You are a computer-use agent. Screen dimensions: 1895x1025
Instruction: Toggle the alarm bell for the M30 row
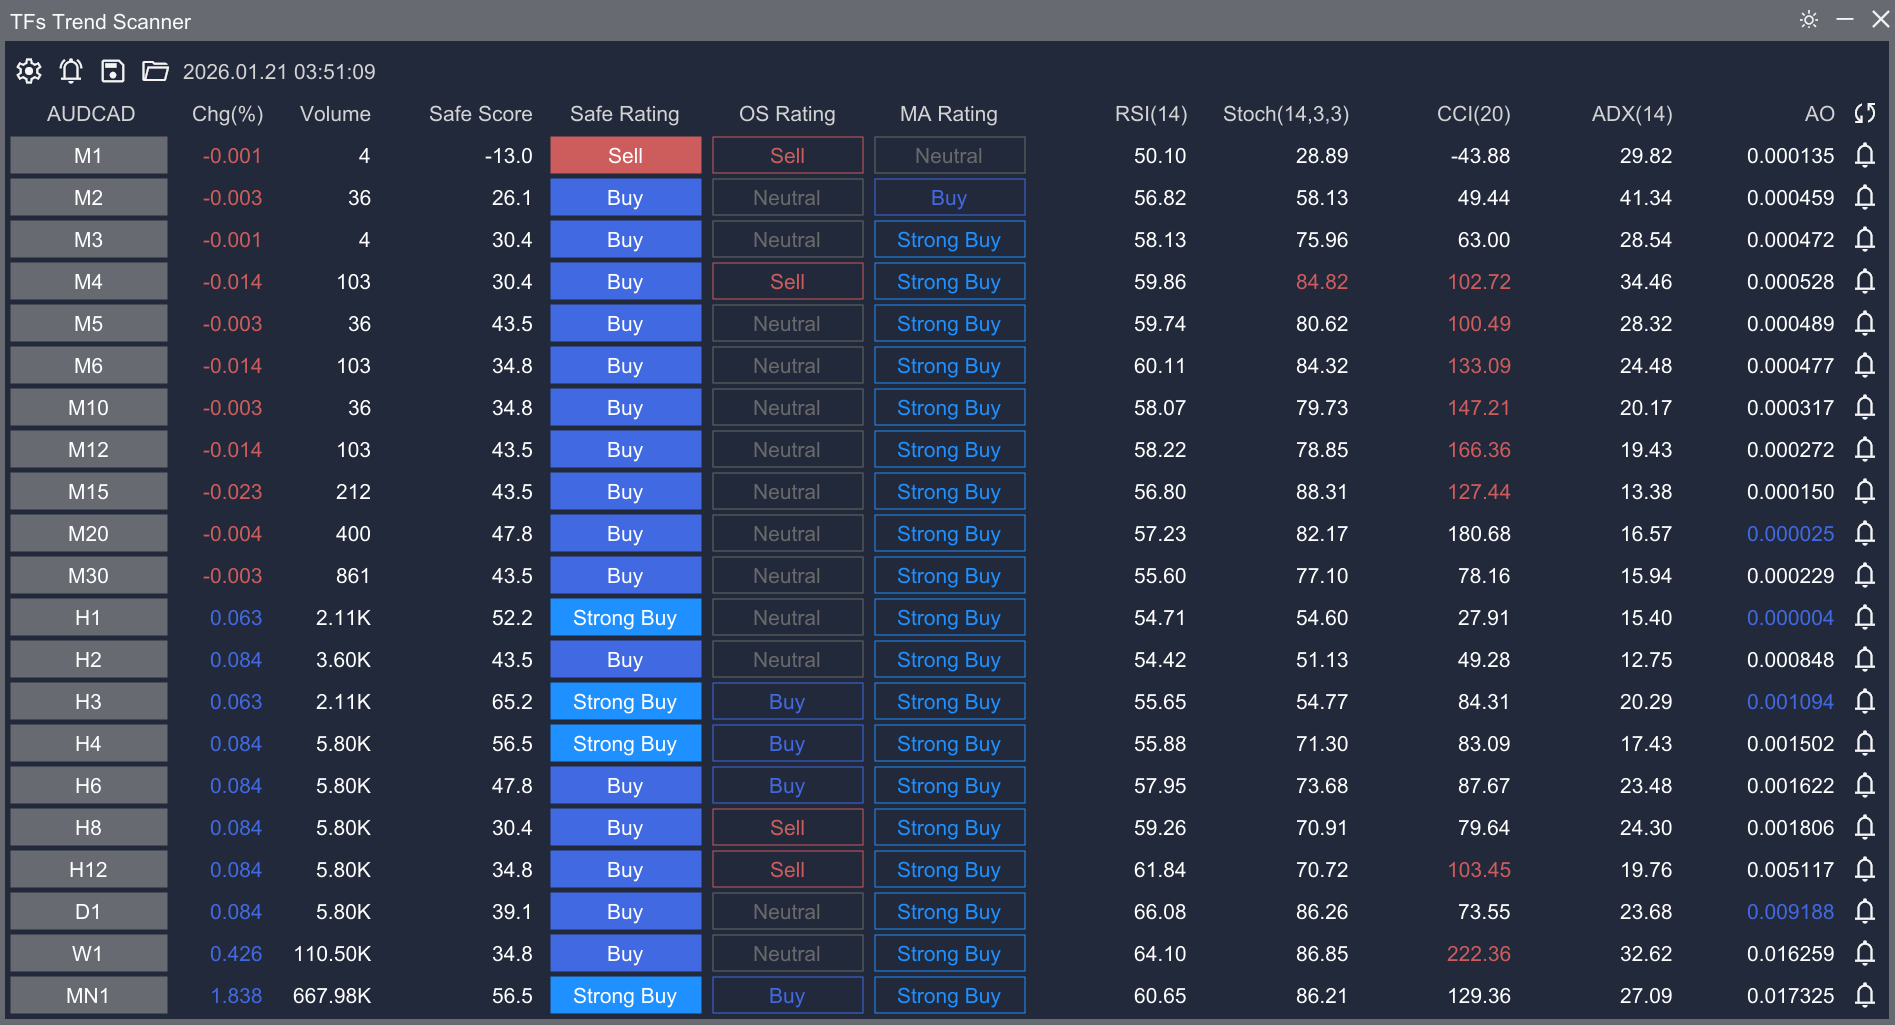coord(1864,575)
